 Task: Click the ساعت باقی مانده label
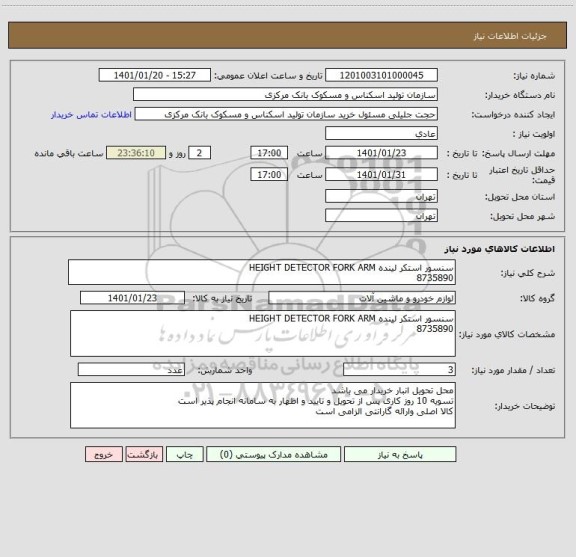tap(69, 153)
